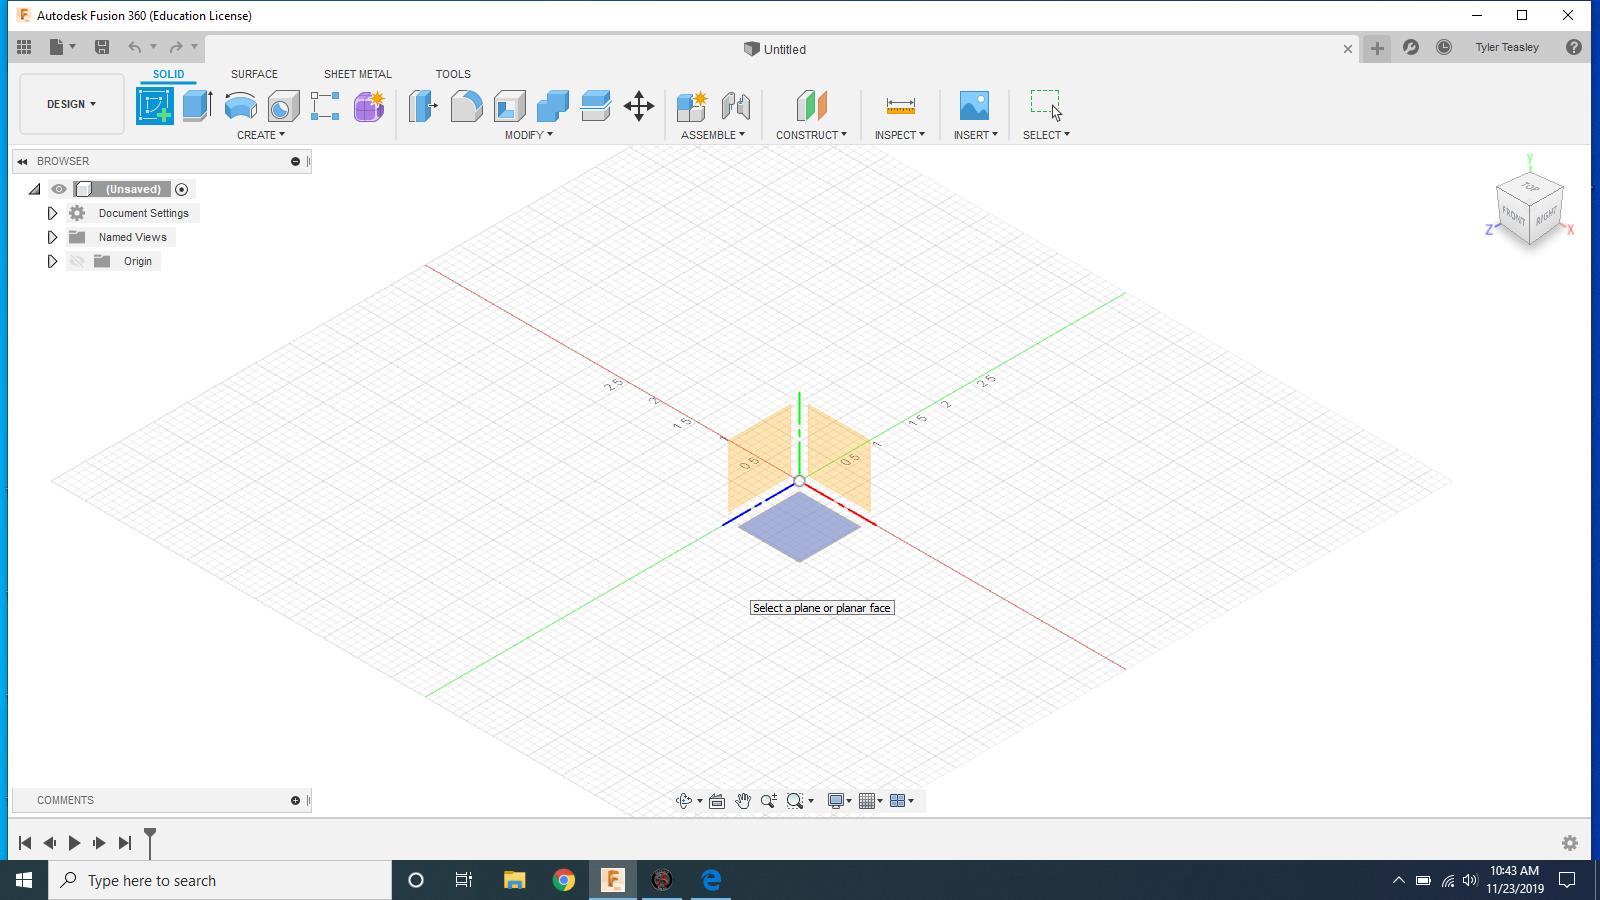This screenshot has height=900, width=1600.
Task: Open the ASSEMBLE dropdown menu
Action: coord(713,135)
